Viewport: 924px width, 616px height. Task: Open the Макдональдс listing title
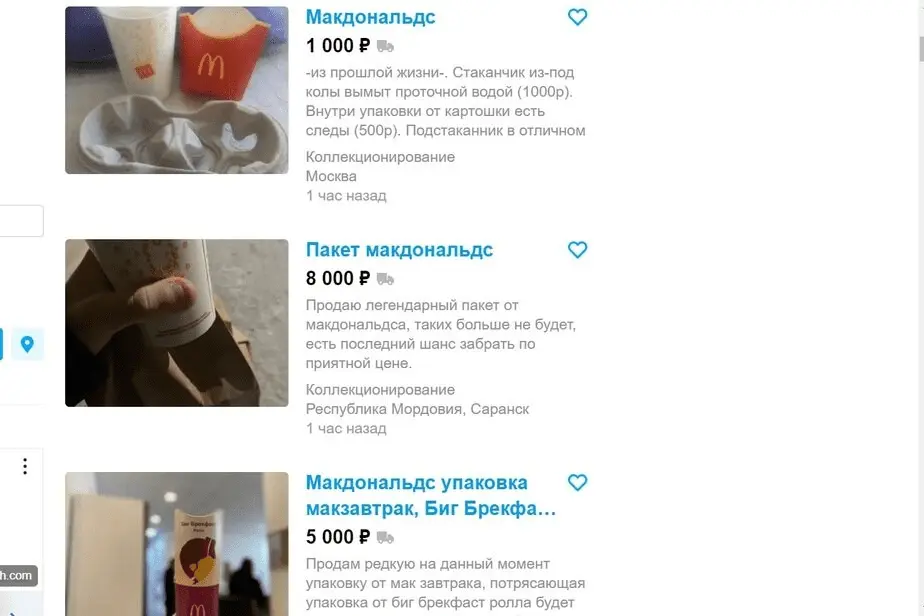370,17
